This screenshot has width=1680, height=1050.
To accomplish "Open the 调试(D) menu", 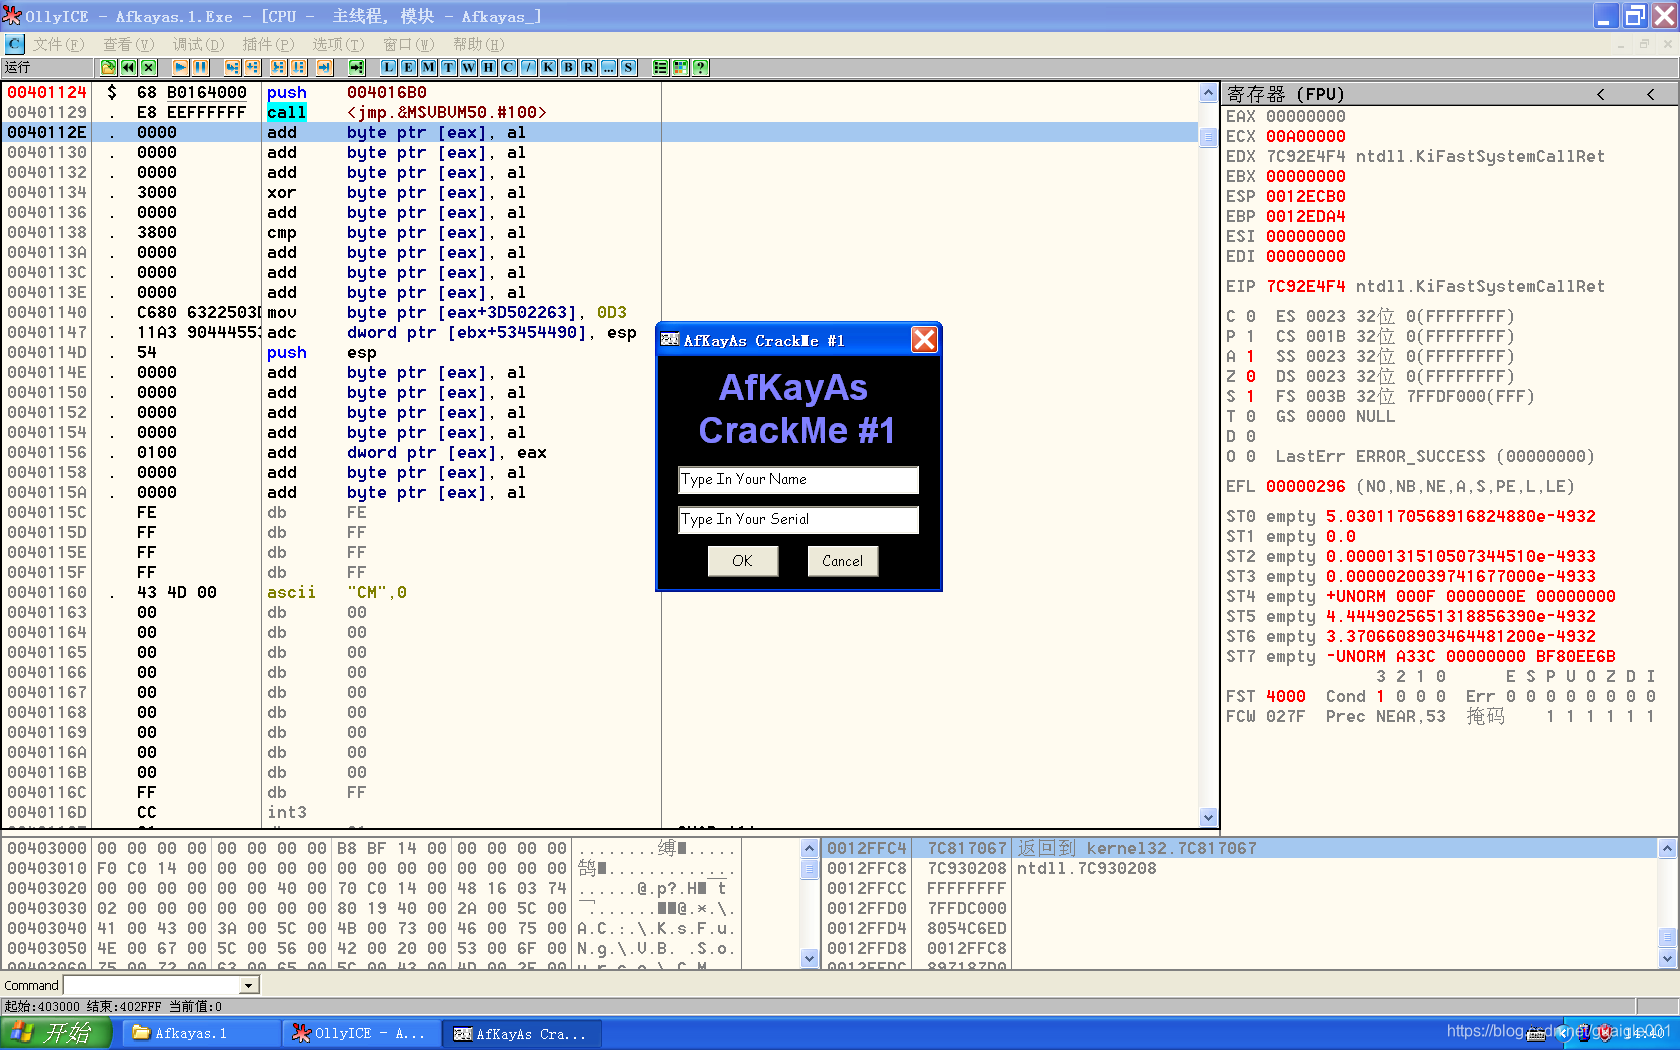I will [198, 44].
